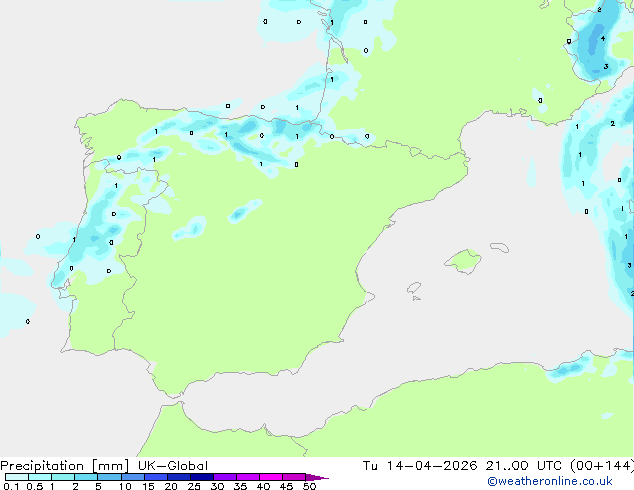The width and height of the screenshot is (634, 490).
Task: Click the precipitation value '4' on map
Action: click(603, 38)
